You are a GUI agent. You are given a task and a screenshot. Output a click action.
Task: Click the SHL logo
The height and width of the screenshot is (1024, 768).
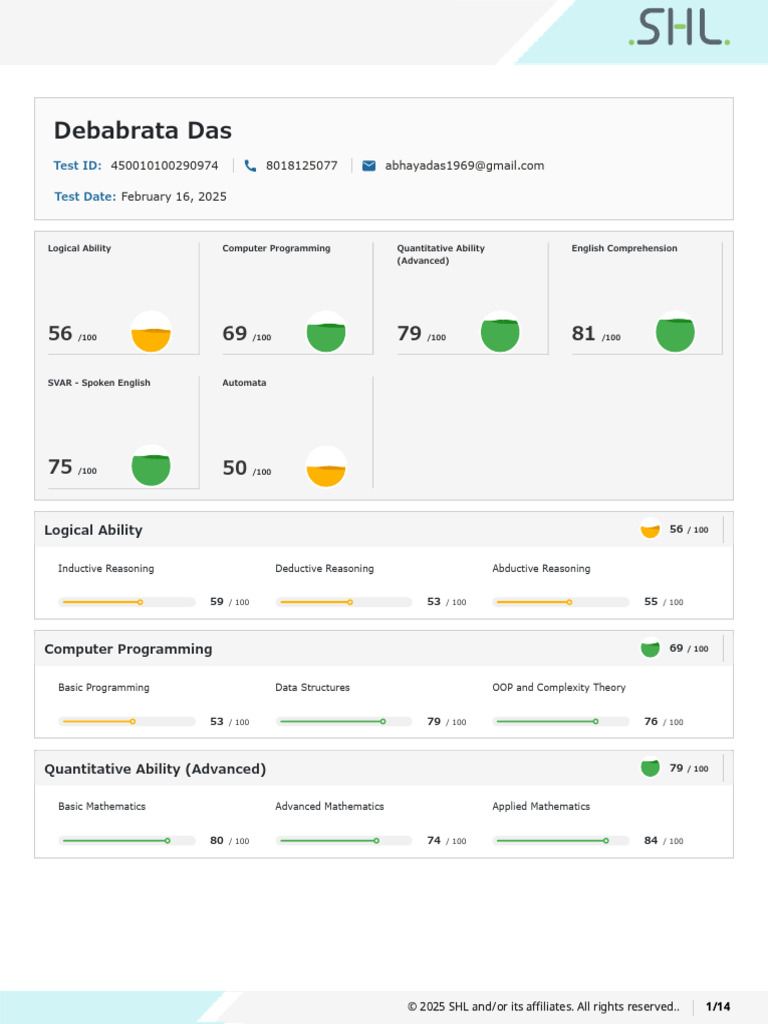pos(679,28)
